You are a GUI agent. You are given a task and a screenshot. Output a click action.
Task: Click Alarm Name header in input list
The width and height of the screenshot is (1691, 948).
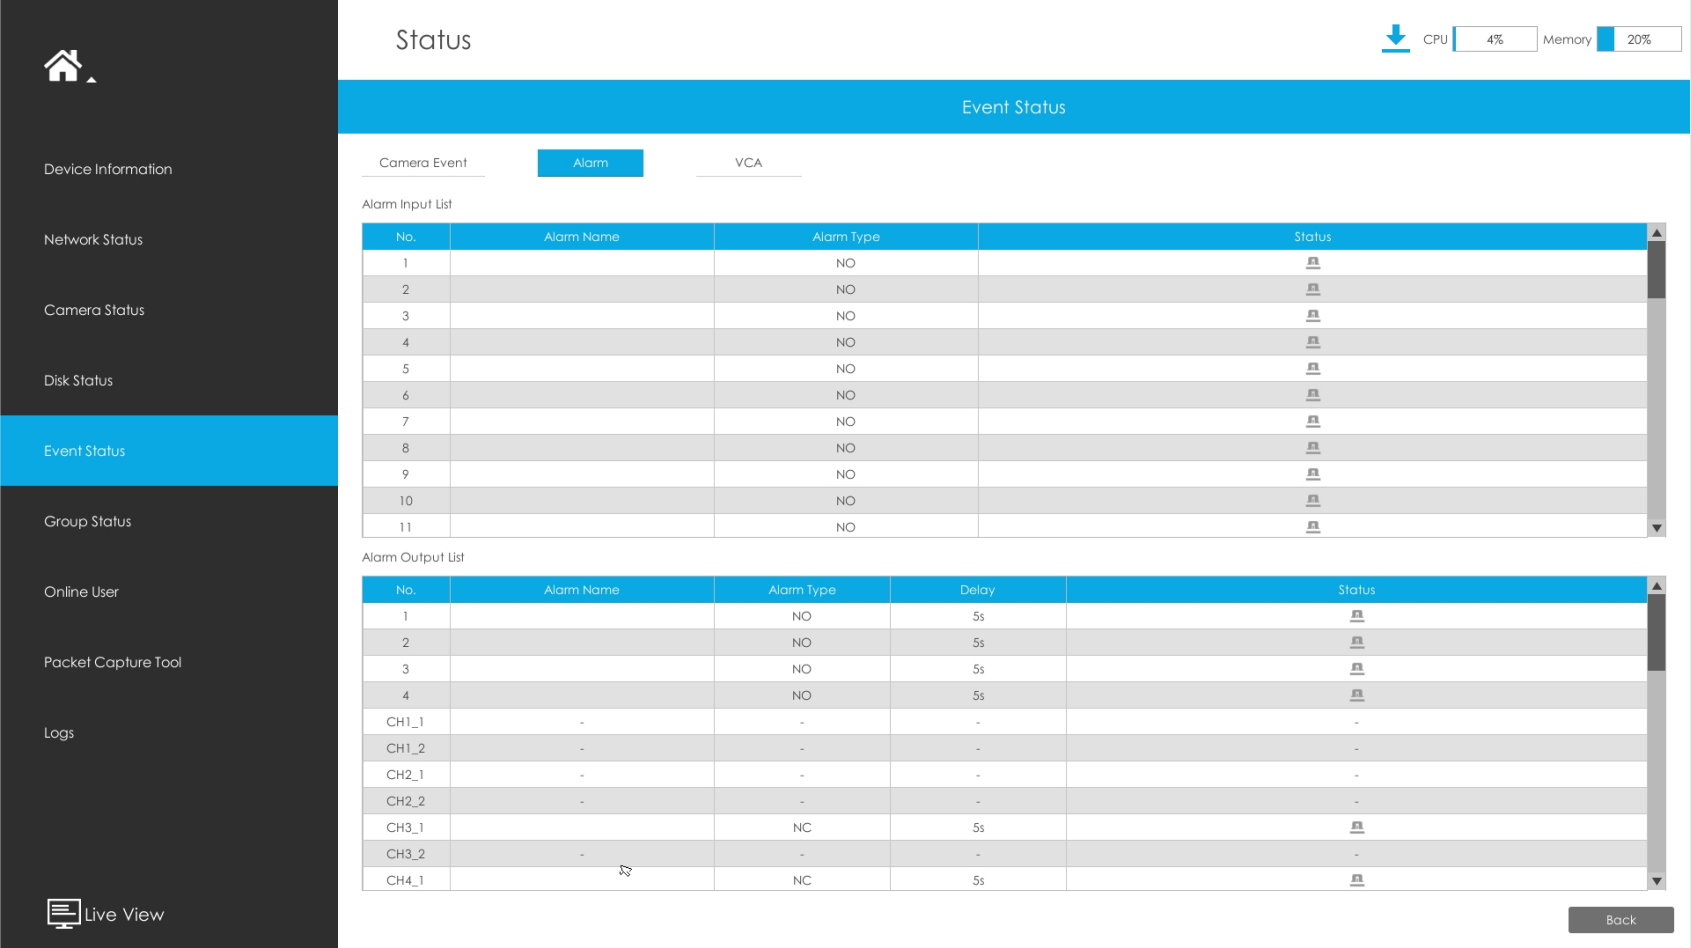tap(582, 237)
